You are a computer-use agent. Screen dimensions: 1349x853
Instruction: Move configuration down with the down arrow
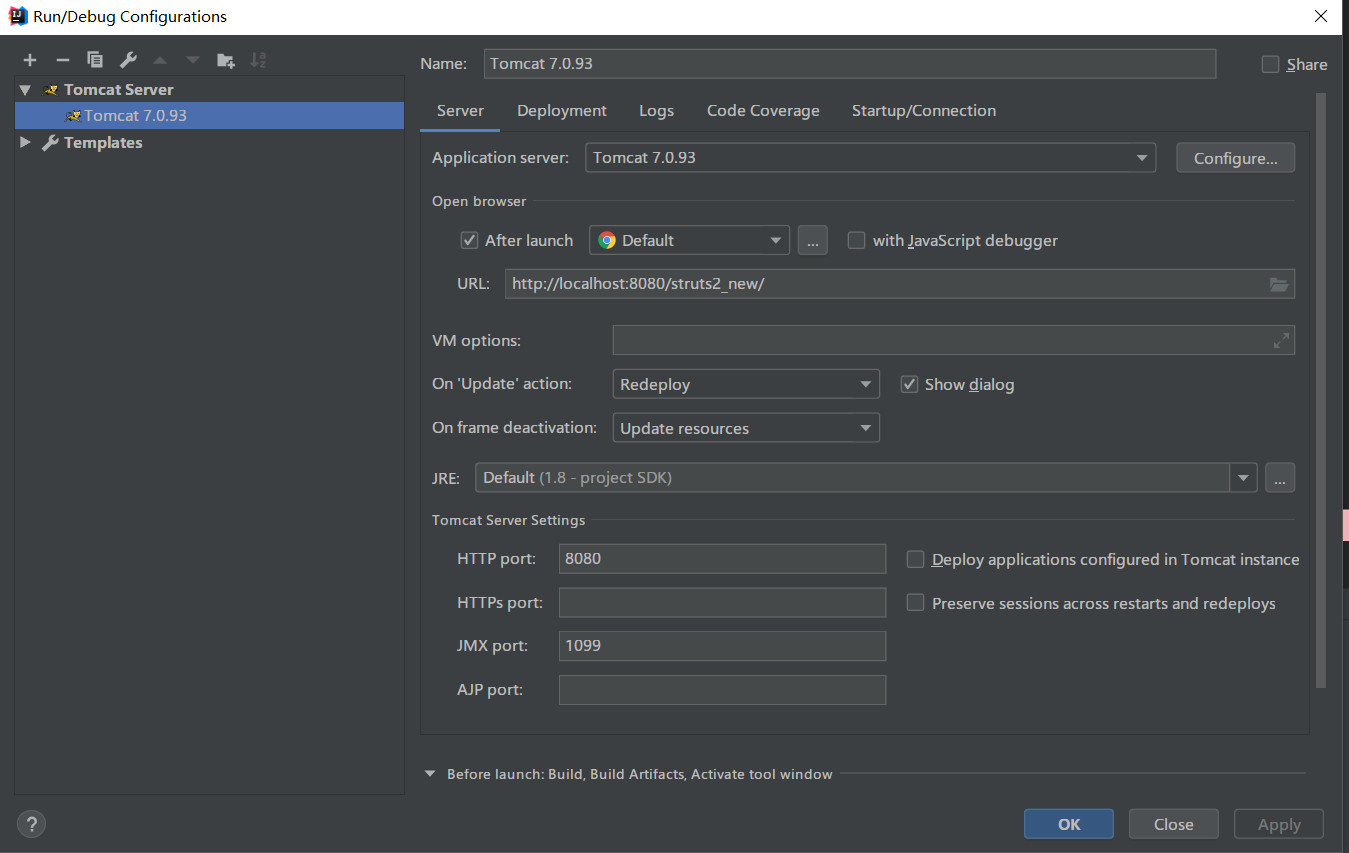(193, 60)
